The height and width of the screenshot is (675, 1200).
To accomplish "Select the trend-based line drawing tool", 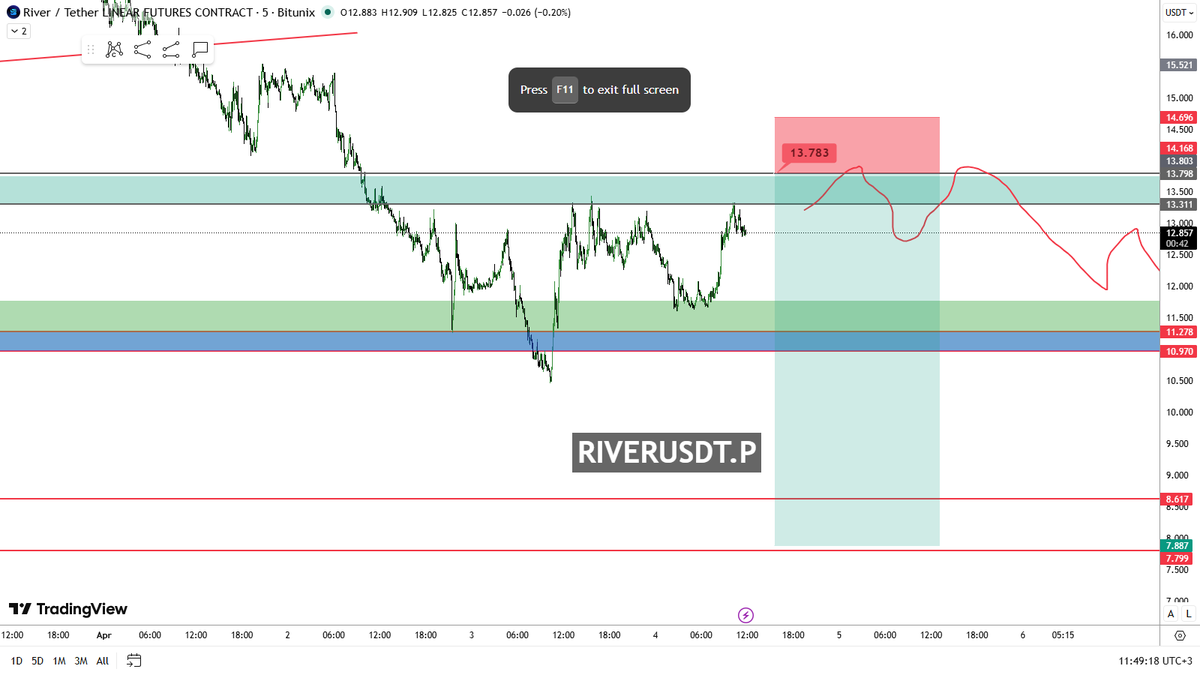I will pyautogui.click(x=170, y=48).
